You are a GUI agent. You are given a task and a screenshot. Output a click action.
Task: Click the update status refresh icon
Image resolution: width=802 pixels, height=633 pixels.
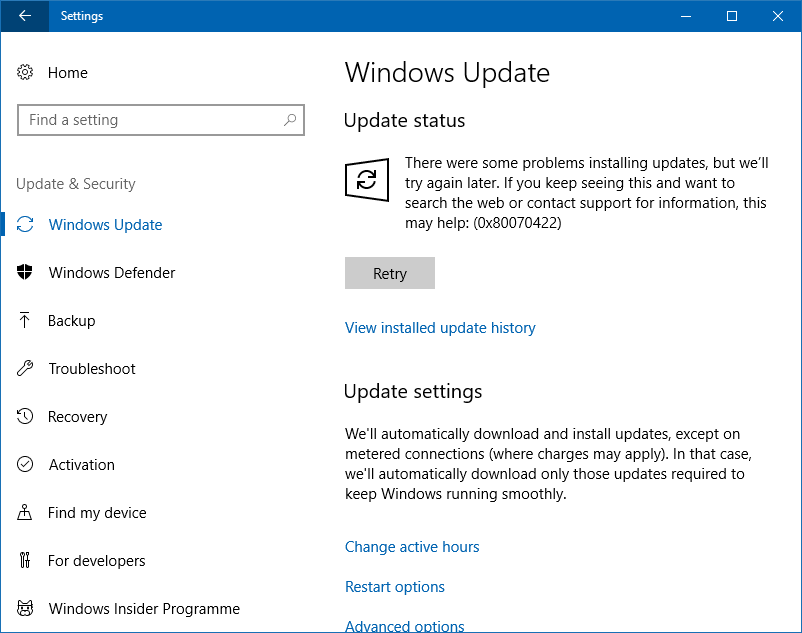pos(367,179)
